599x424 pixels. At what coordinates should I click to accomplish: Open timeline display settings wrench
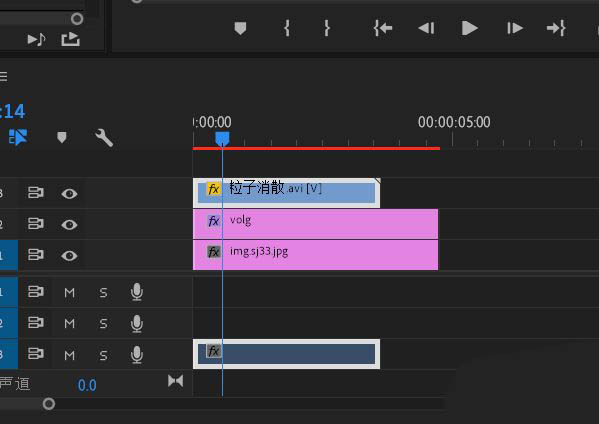[104, 138]
